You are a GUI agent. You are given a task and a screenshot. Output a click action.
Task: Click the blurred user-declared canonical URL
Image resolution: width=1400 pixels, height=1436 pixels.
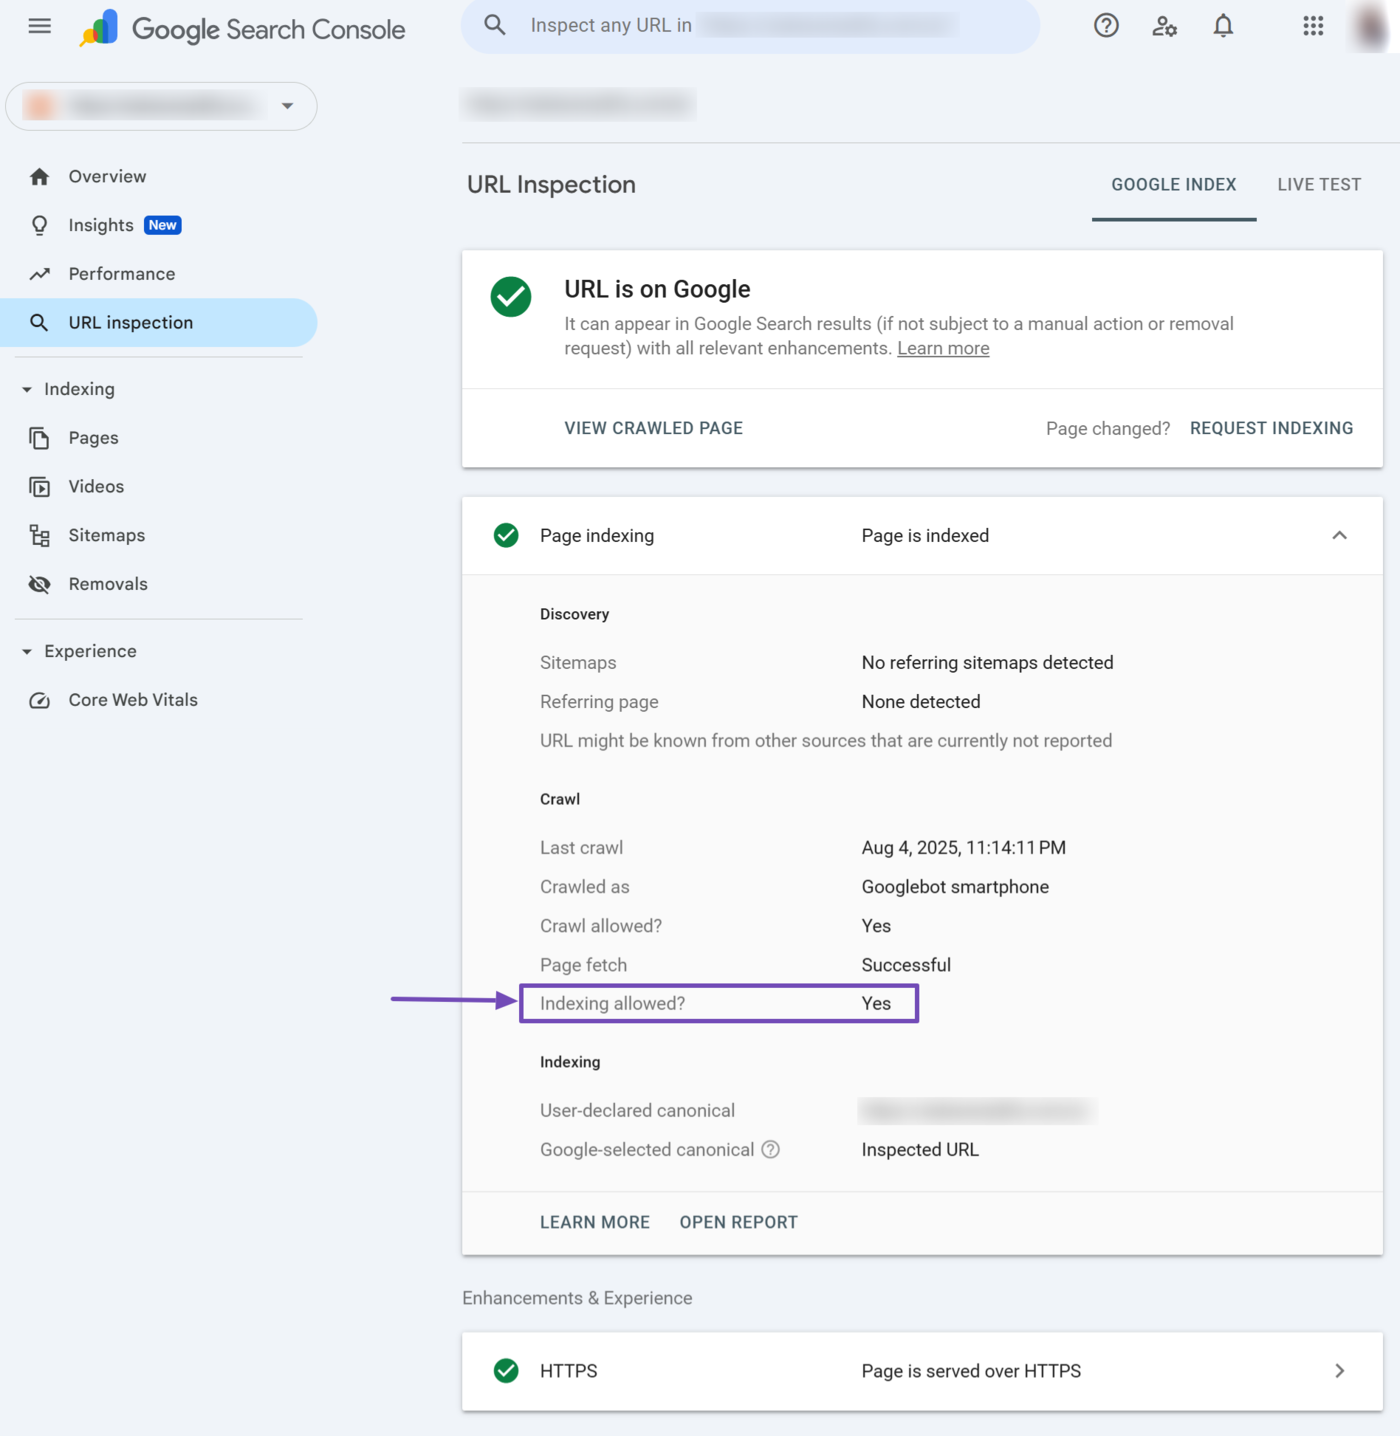977,1111
